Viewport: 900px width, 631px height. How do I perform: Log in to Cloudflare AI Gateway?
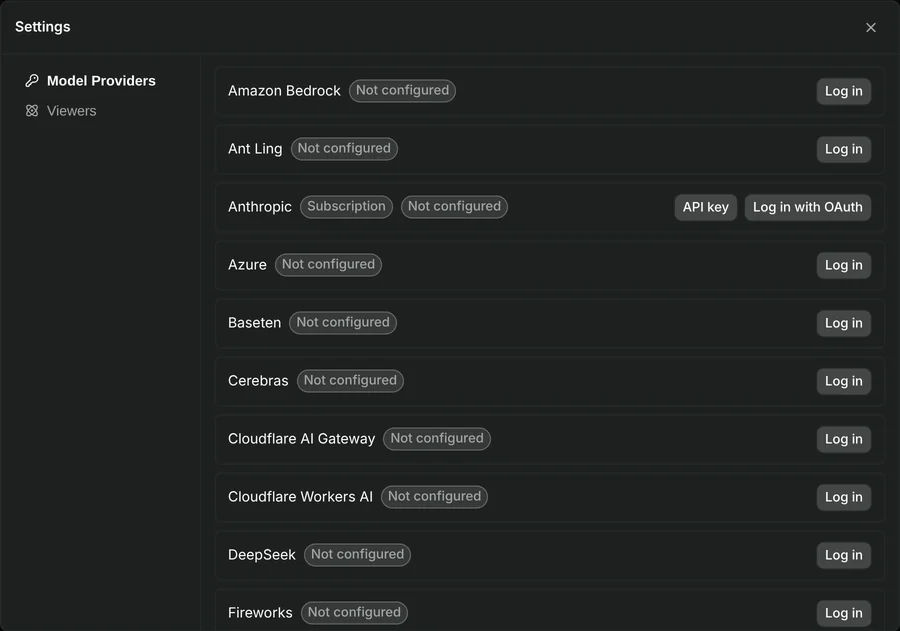click(x=843, y=439)
